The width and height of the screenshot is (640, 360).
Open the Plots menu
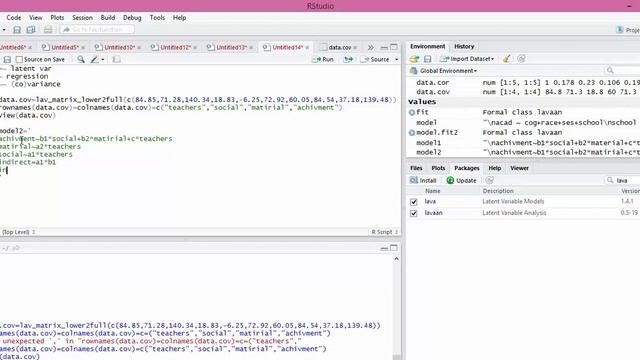(x=57, y=18)
